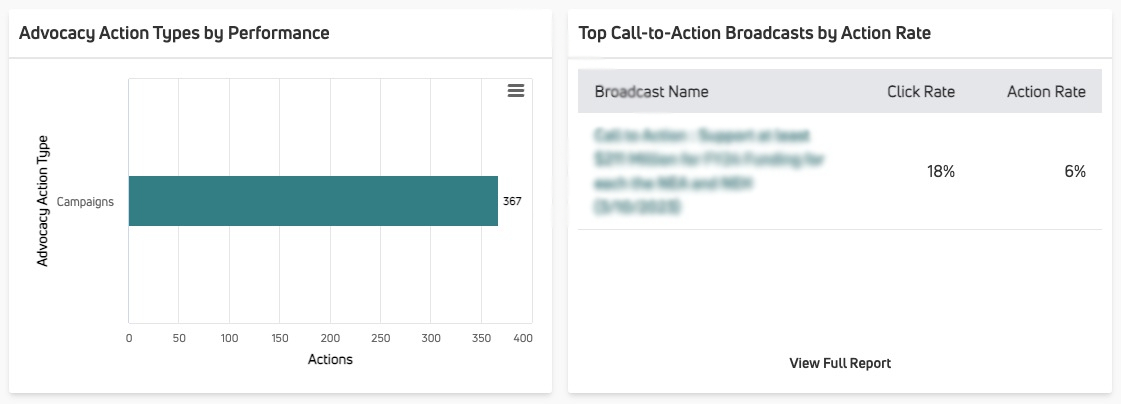Open the chart hamburger menu icon
Viewport: 1121px width, 404px height.
(x=515, y=90)
